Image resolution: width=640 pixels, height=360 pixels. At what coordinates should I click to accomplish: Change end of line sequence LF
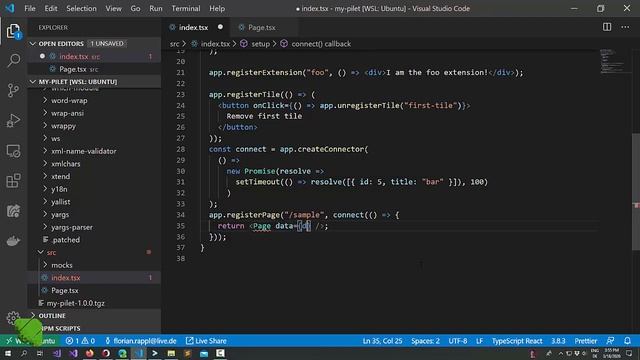pyautogui.click(x=480, y=341)
